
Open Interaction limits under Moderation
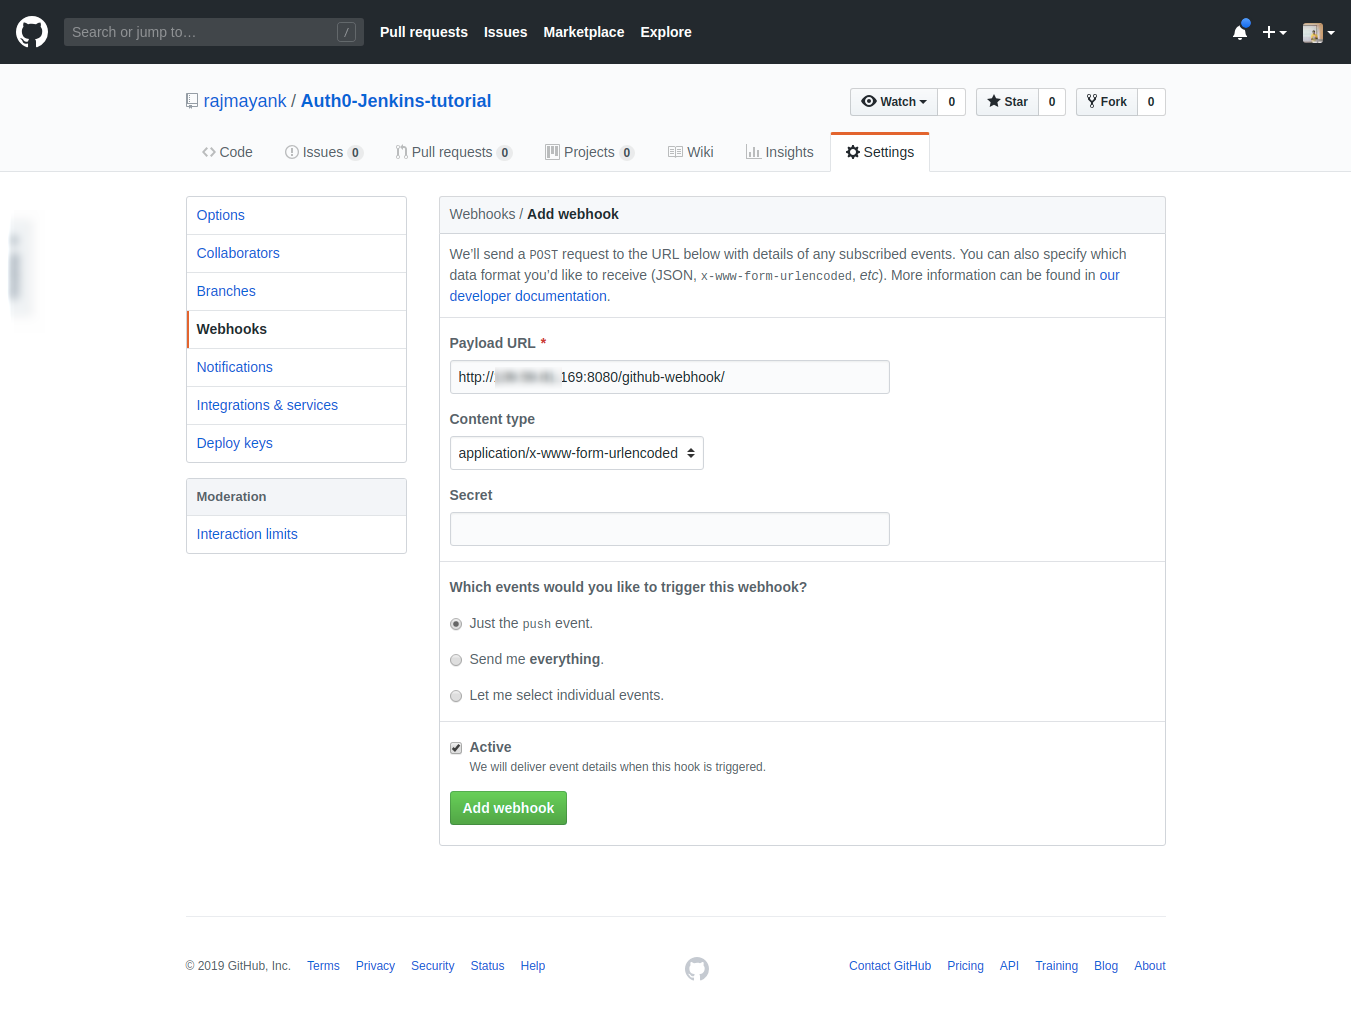click(x=296, y=534)
